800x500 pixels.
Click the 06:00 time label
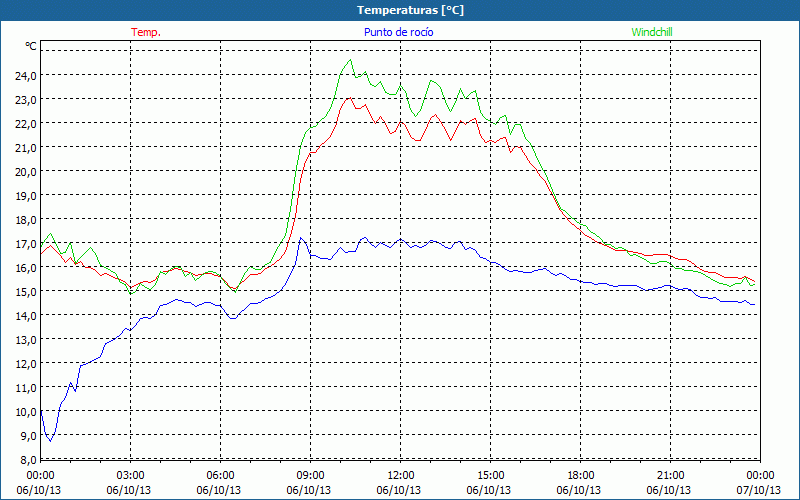click(x=220, y=476)
